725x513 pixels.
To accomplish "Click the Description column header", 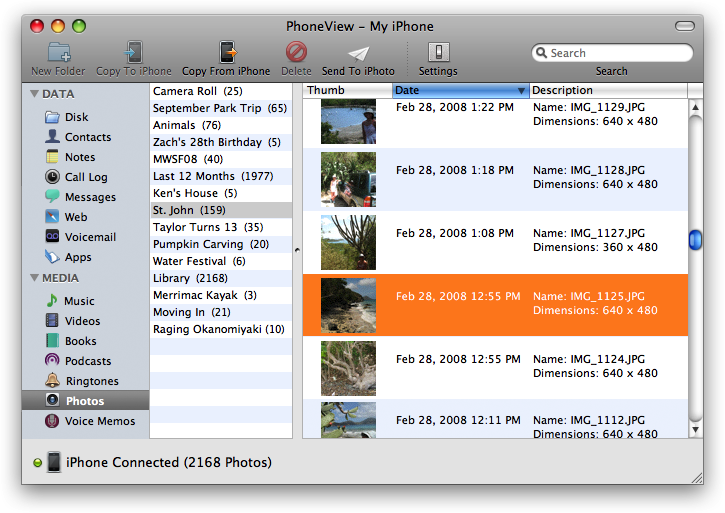I will coord(608,90).
